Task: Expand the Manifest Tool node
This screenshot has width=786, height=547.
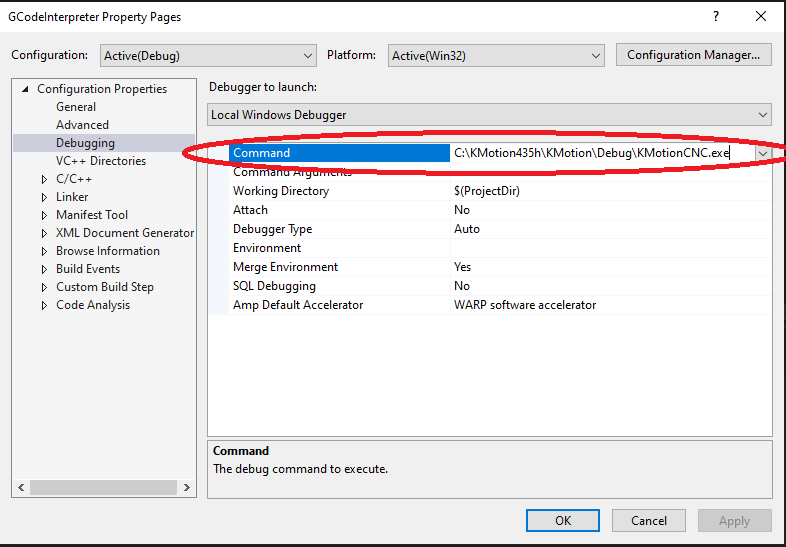Action: pyautogui.click(x=44, y=215)
